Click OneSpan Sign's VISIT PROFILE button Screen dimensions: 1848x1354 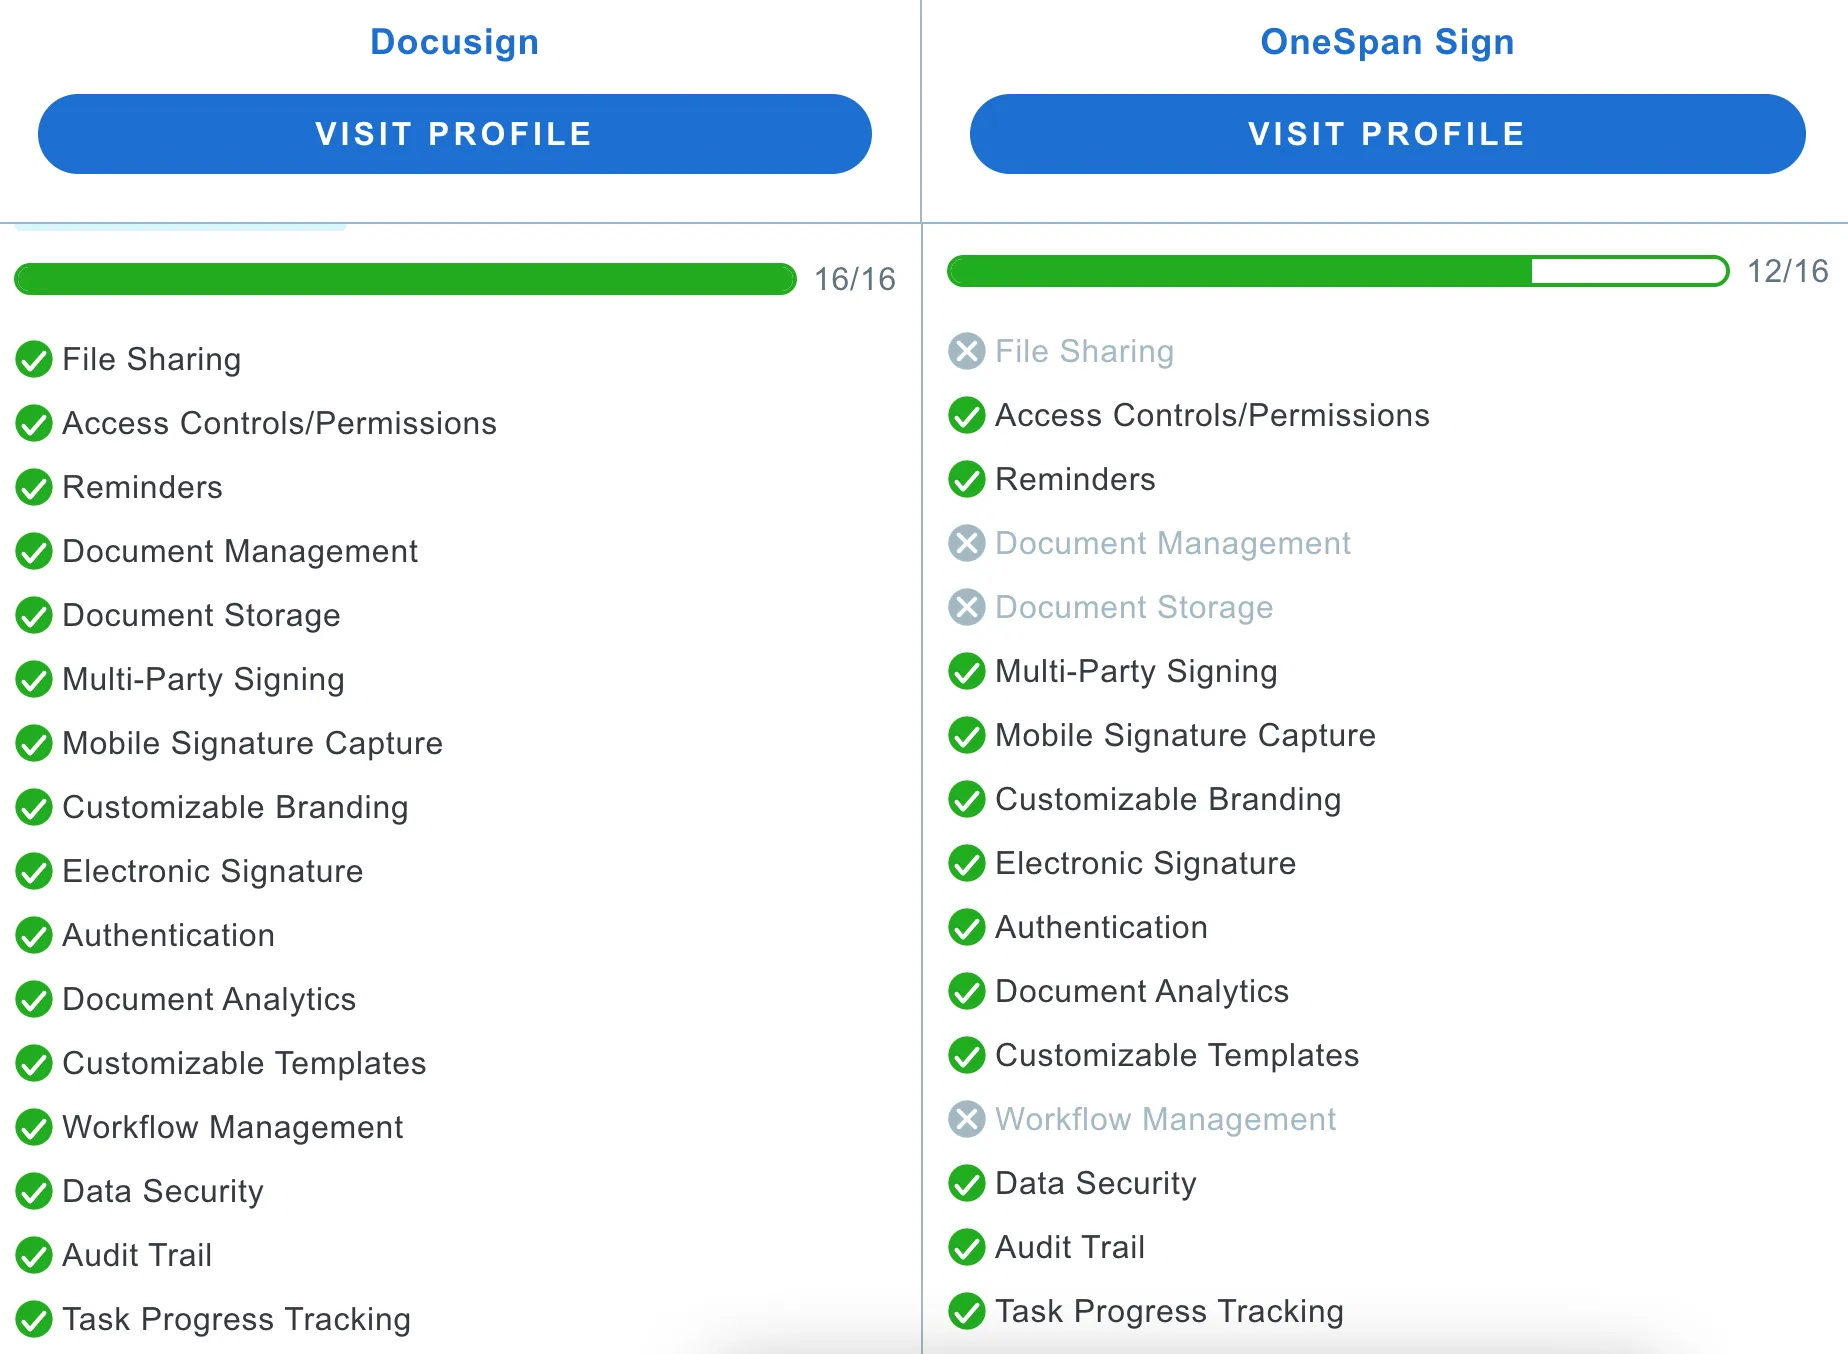tap(1388, 133)
